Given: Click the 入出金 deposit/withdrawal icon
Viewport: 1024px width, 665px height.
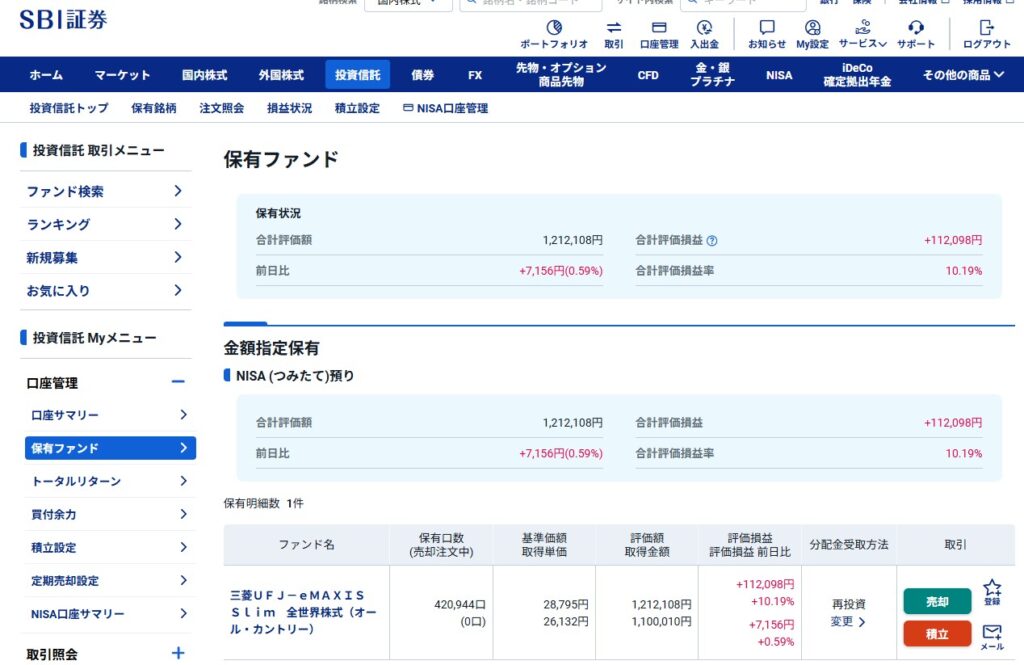Looking at the screenshot, I should (704, 28).
